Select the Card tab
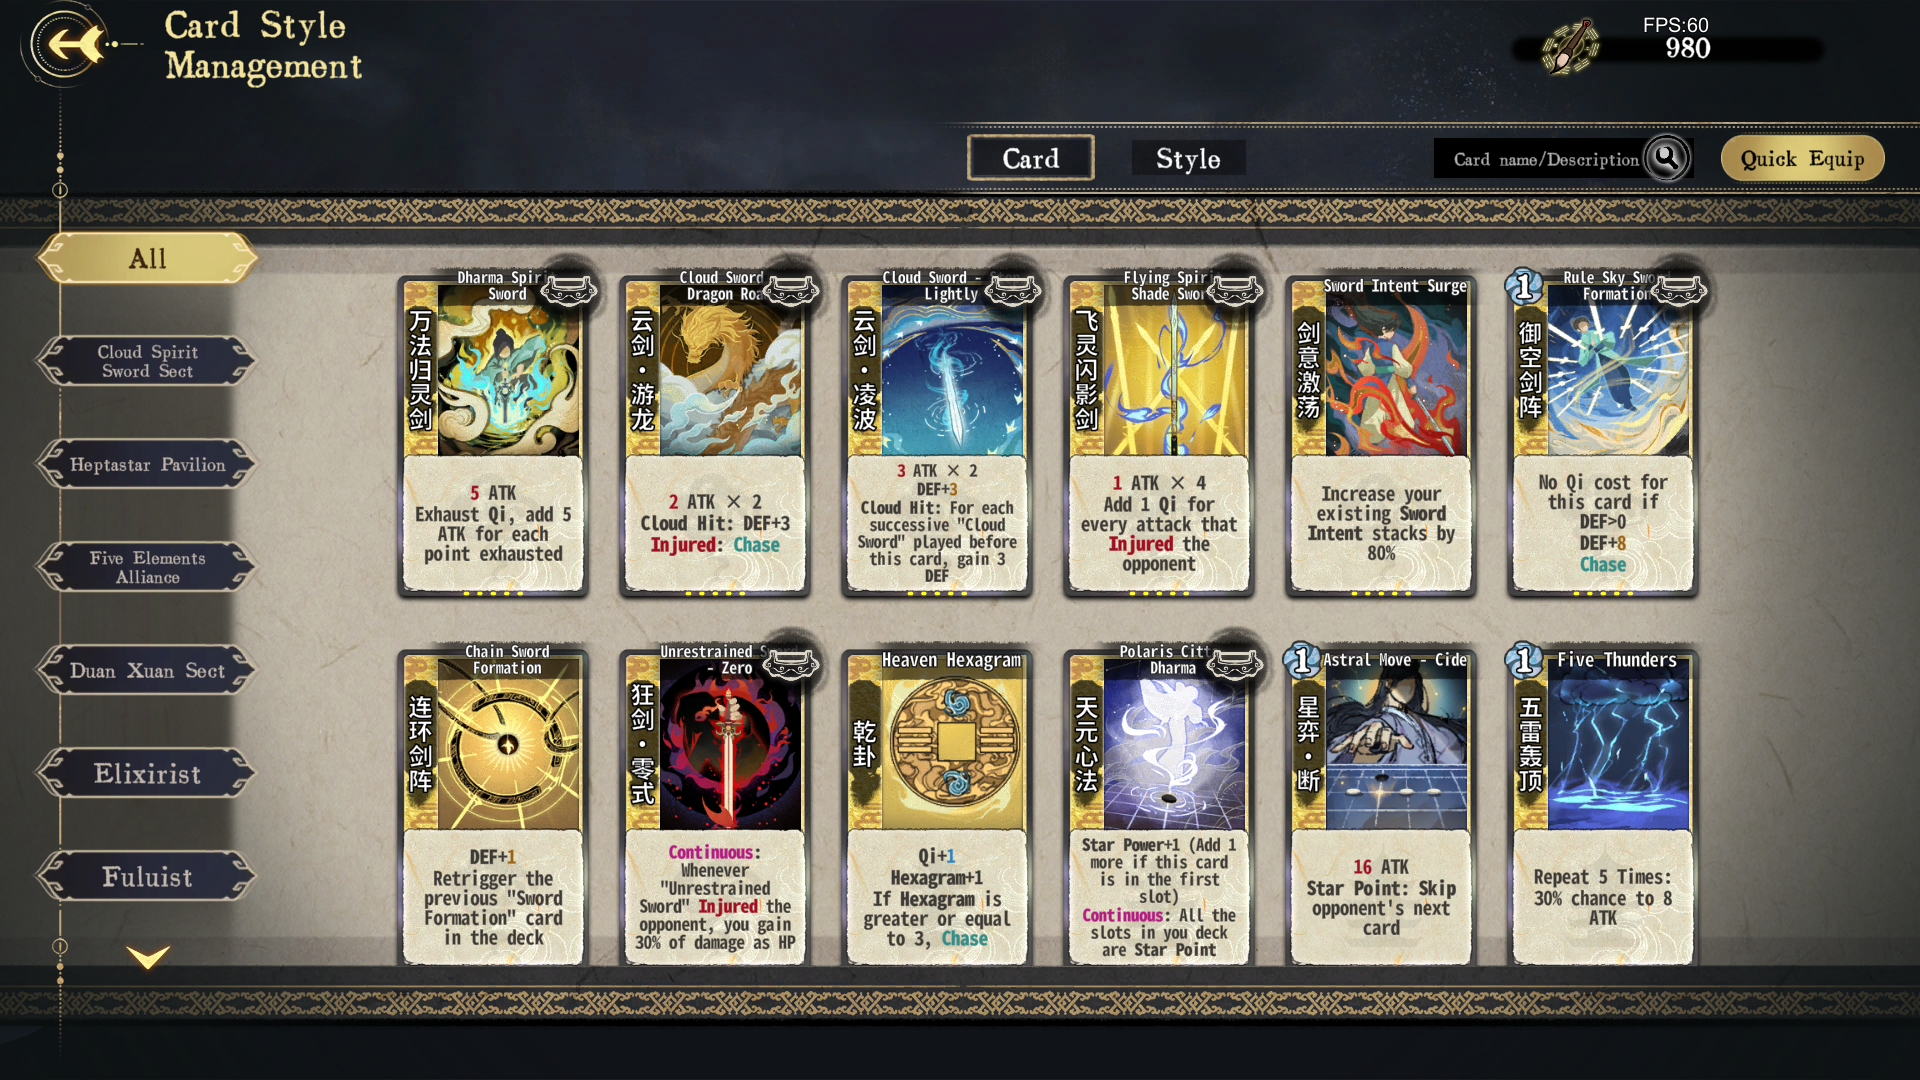1920x1080 pixels. click(1031, 158)
